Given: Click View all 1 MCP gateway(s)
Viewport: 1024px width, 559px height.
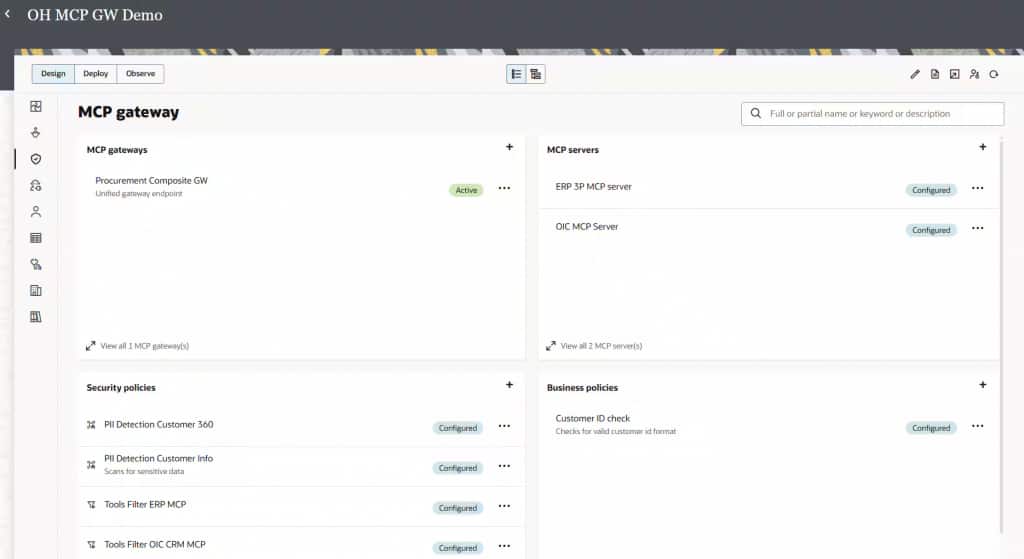Looking at the screenshot, I should coord(144,346).
